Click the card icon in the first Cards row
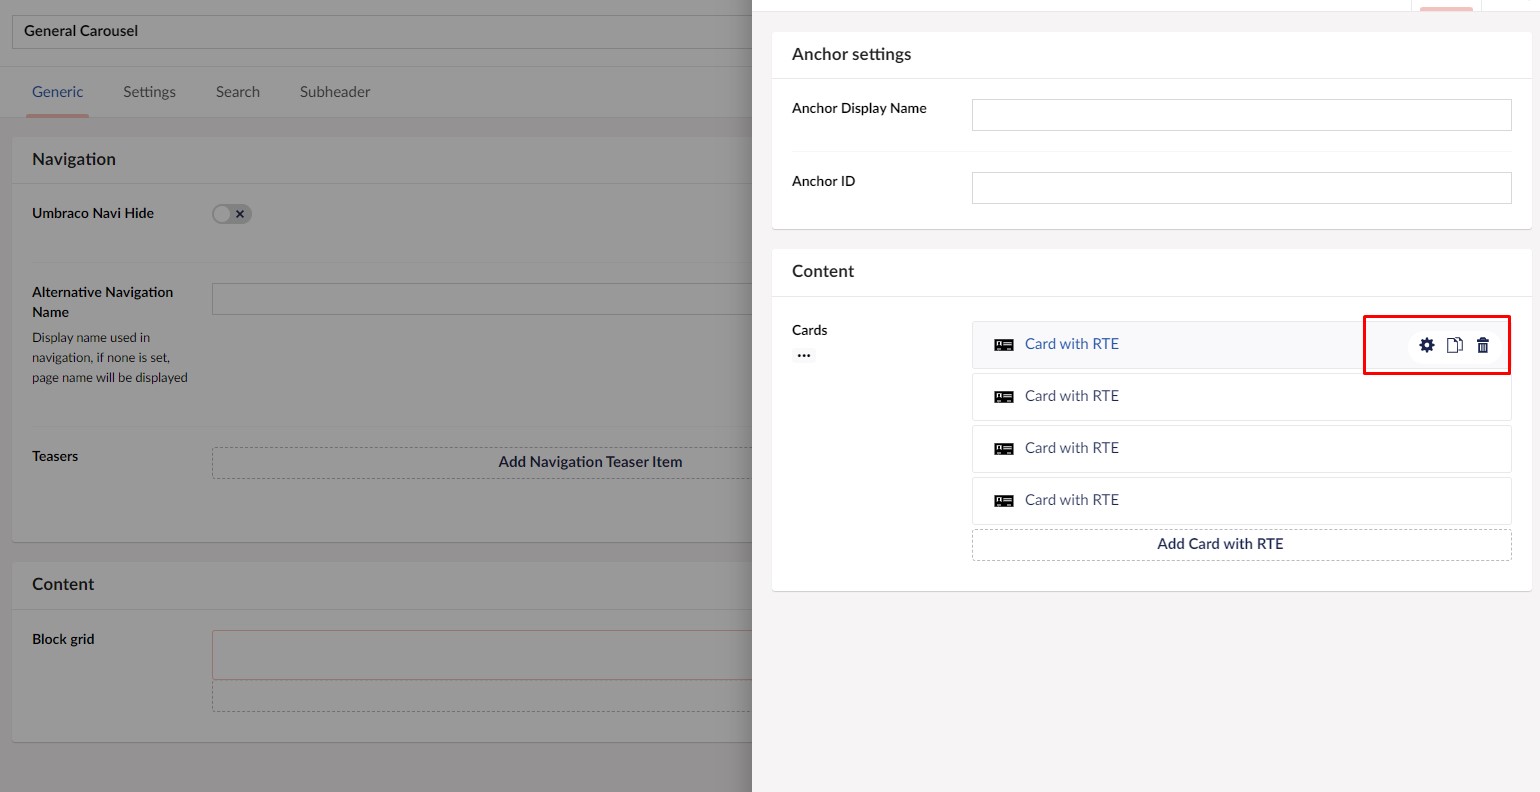 tap(1004, 345)
